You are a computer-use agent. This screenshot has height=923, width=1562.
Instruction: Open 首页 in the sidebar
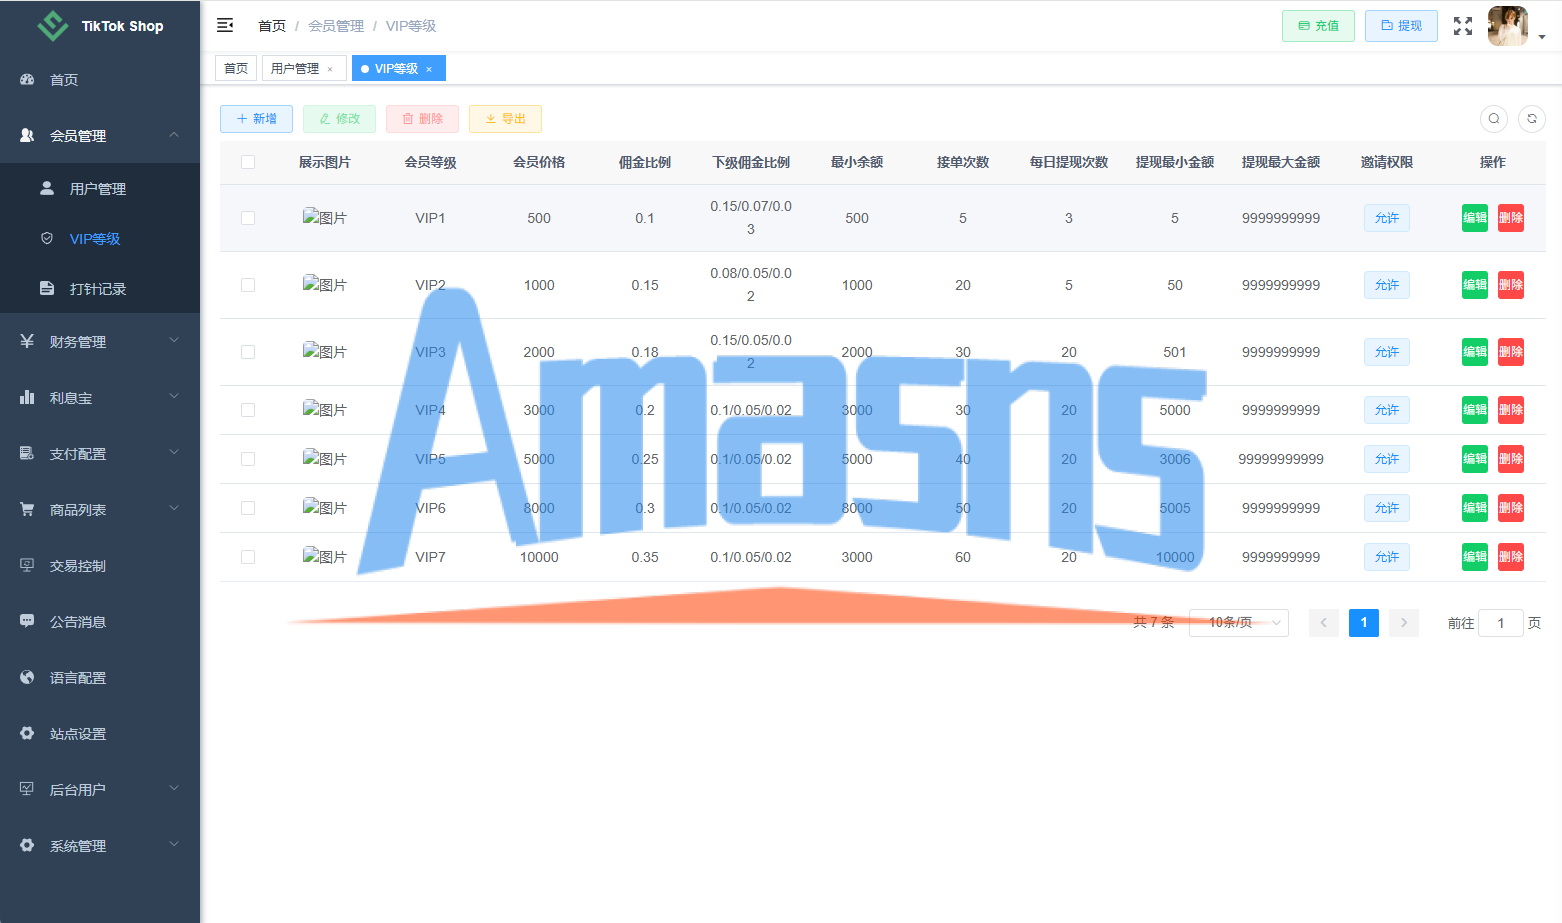(100, 80)
